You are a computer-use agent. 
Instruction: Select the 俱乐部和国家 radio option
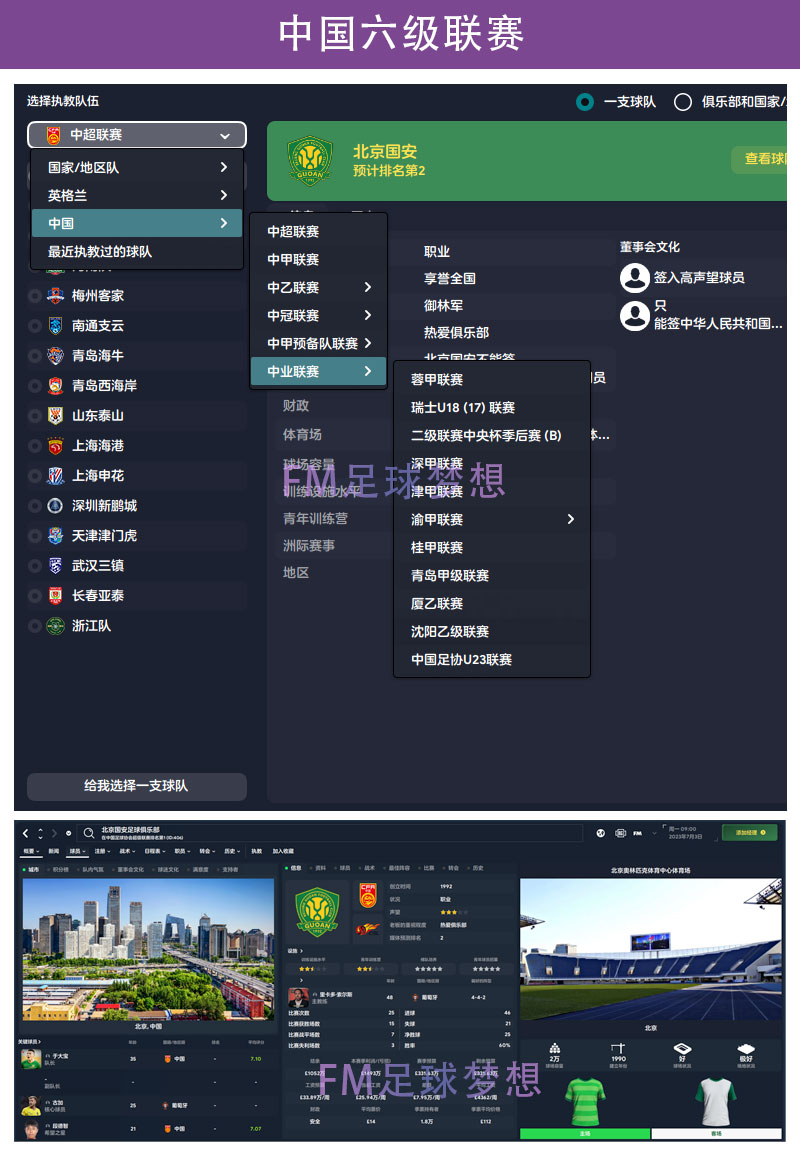683,102
